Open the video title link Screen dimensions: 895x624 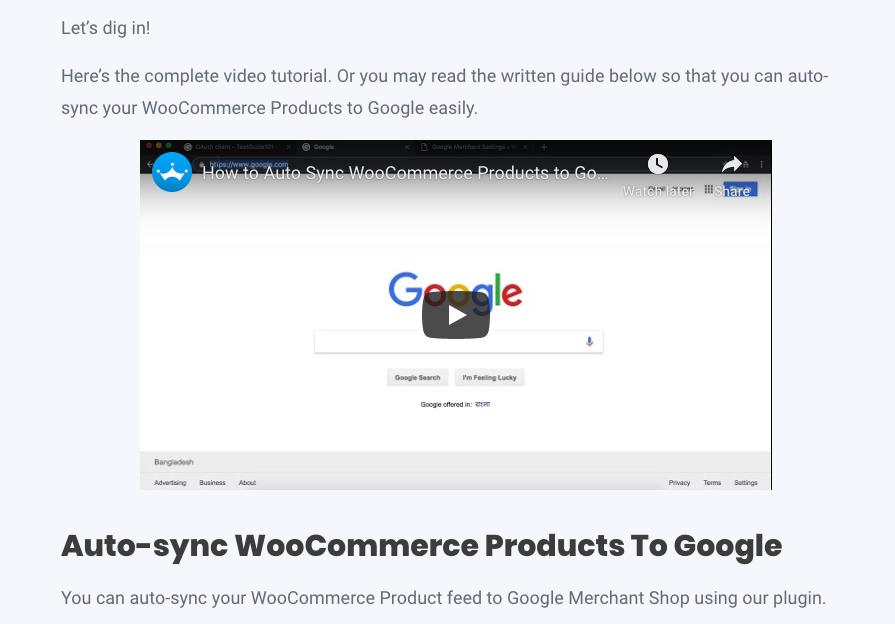(x=405, y=173)
